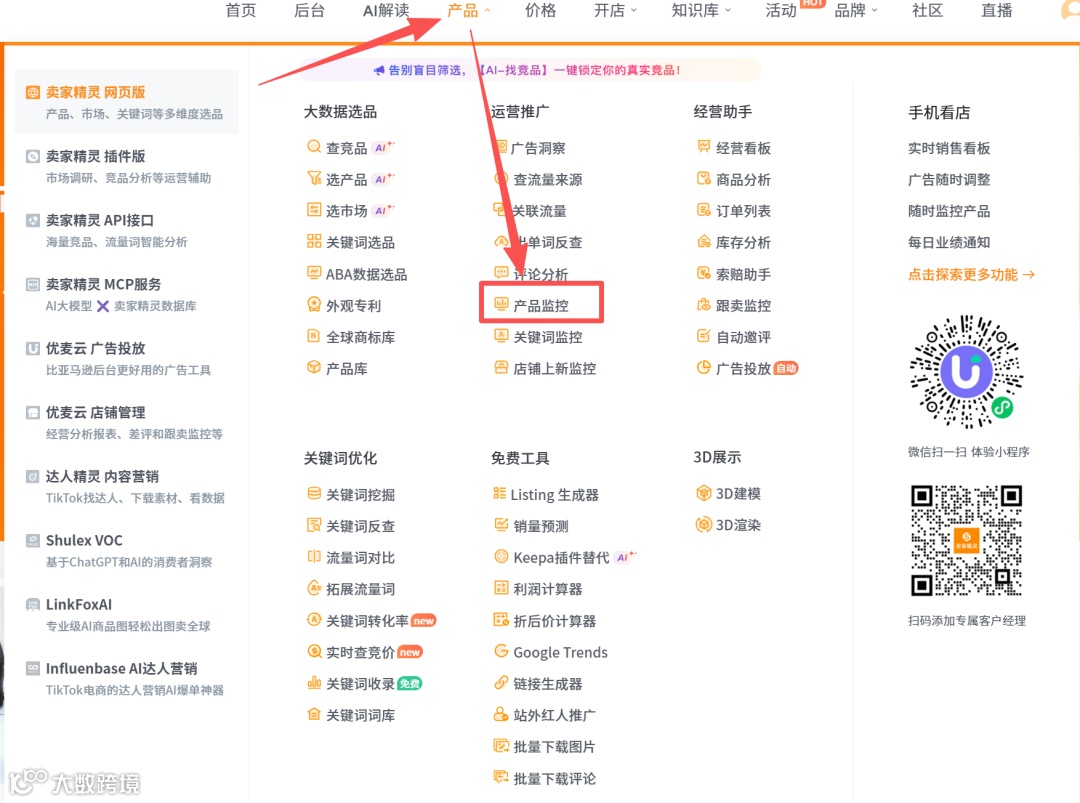Click the Google Trends G icon

click(x=501, y=651)
